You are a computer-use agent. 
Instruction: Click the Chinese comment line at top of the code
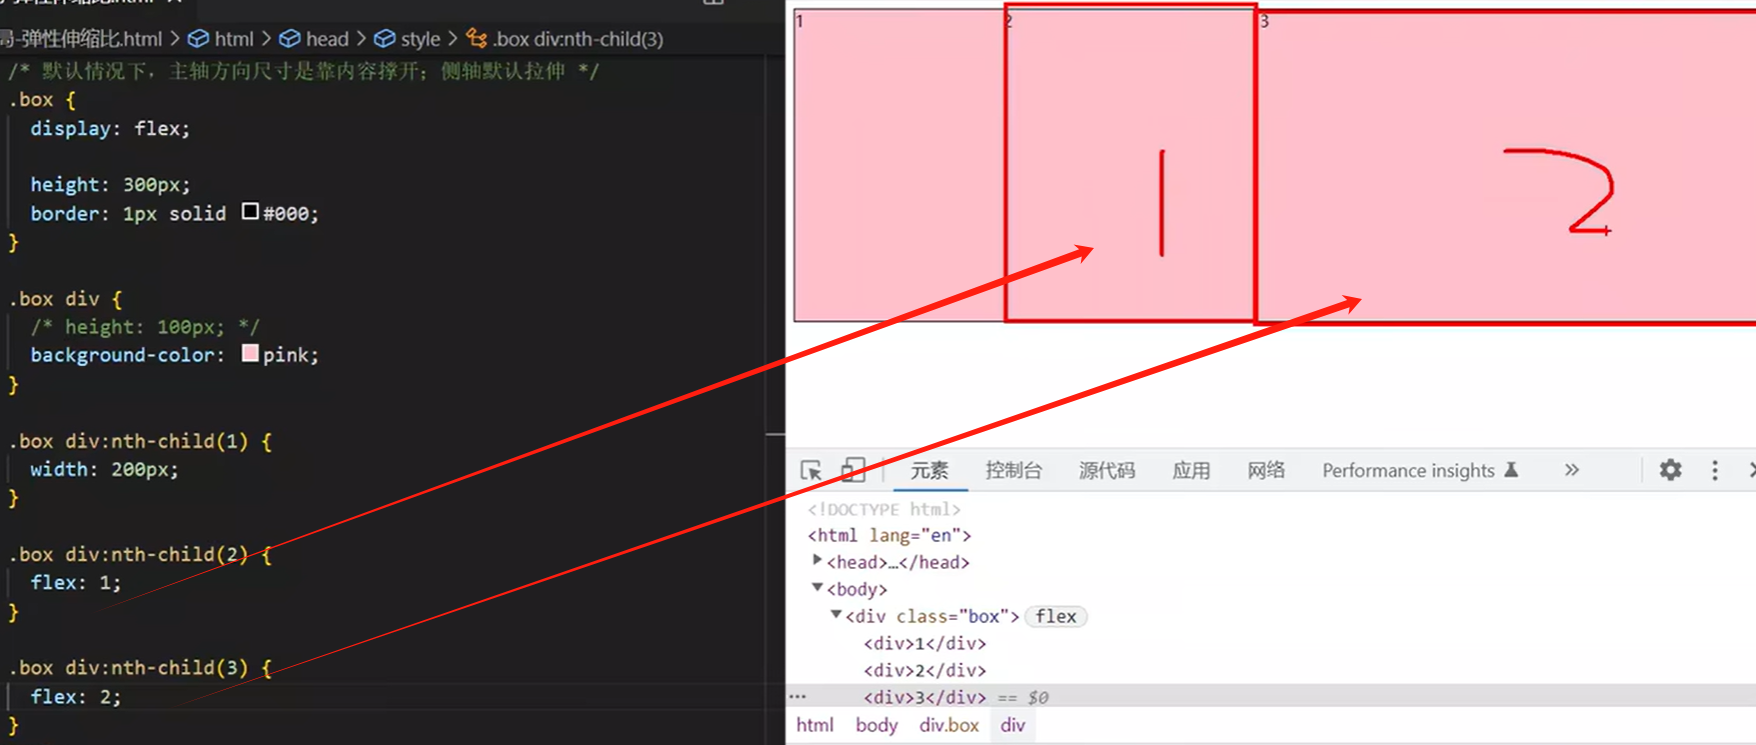click(x=304, y=71)
